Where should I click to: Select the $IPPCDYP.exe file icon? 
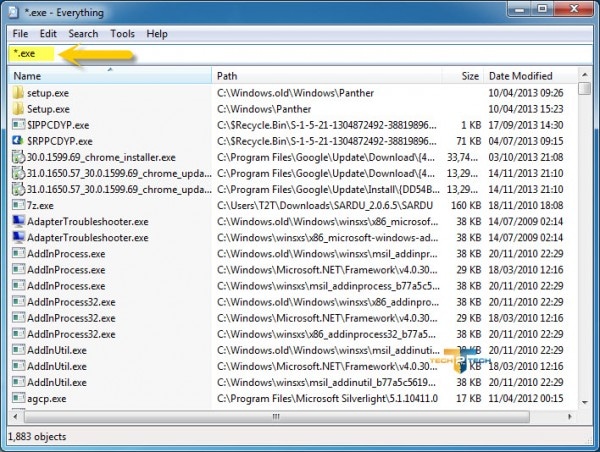point(18,125)
